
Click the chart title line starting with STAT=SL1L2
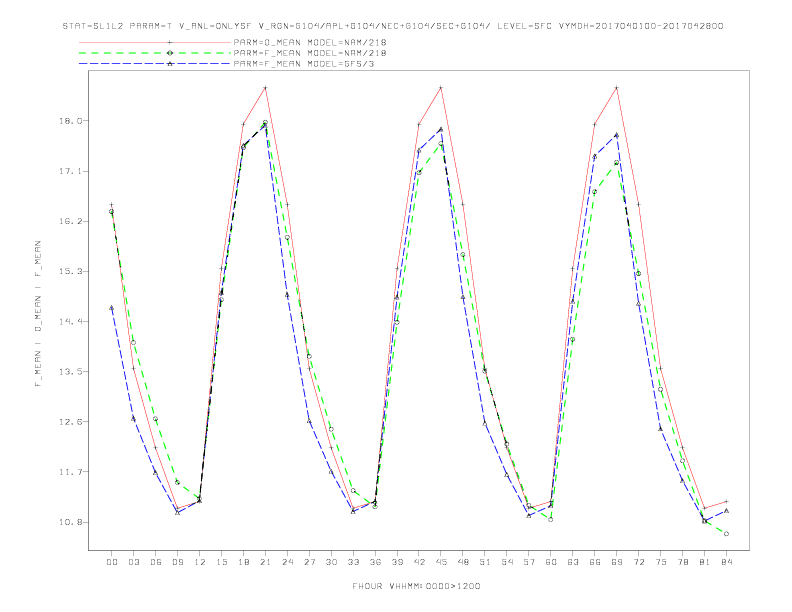393,26
